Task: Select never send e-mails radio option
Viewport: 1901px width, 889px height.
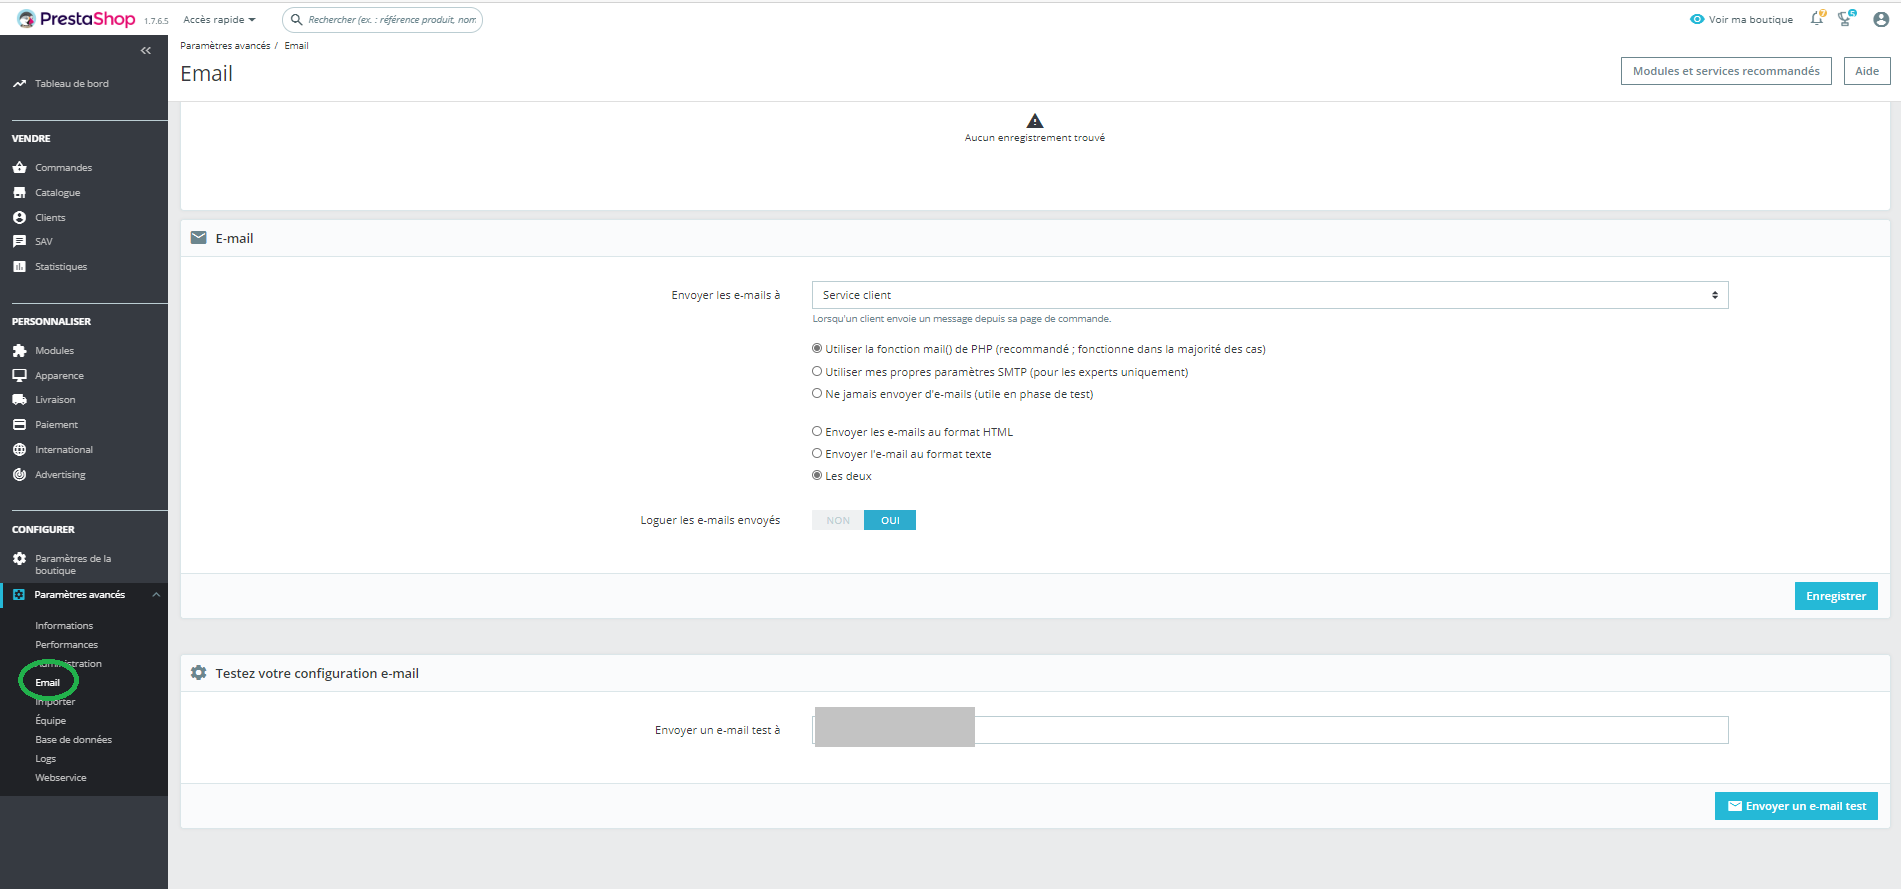Action: tap(817, 393)
